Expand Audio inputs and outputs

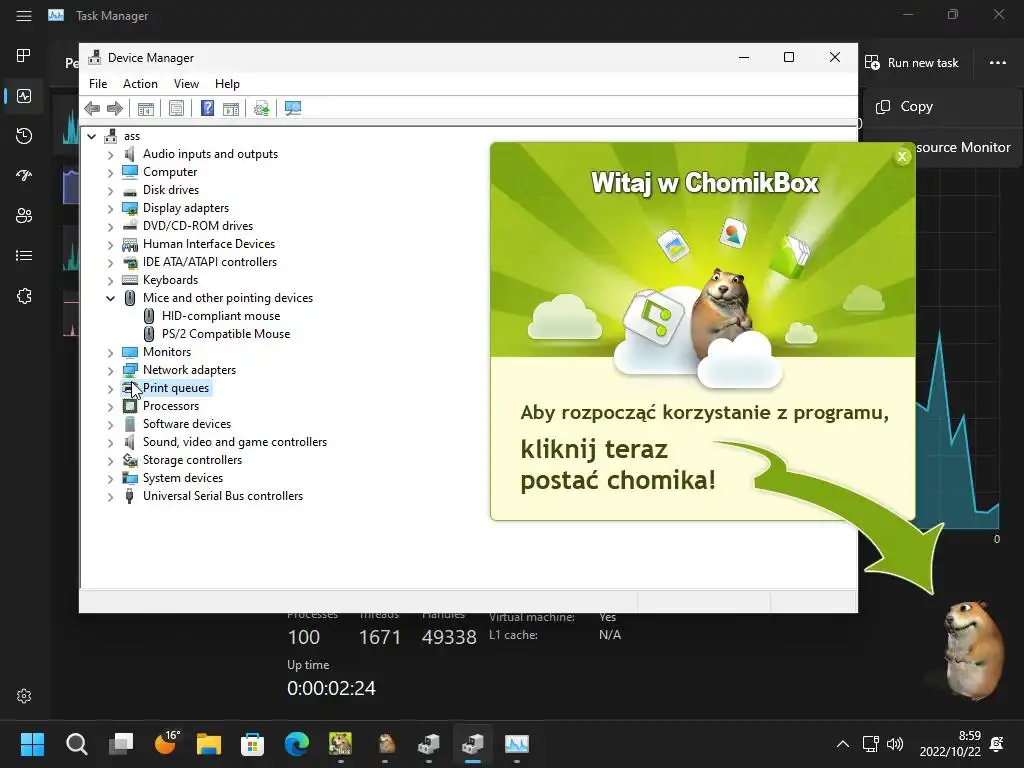tap(110, 154)
